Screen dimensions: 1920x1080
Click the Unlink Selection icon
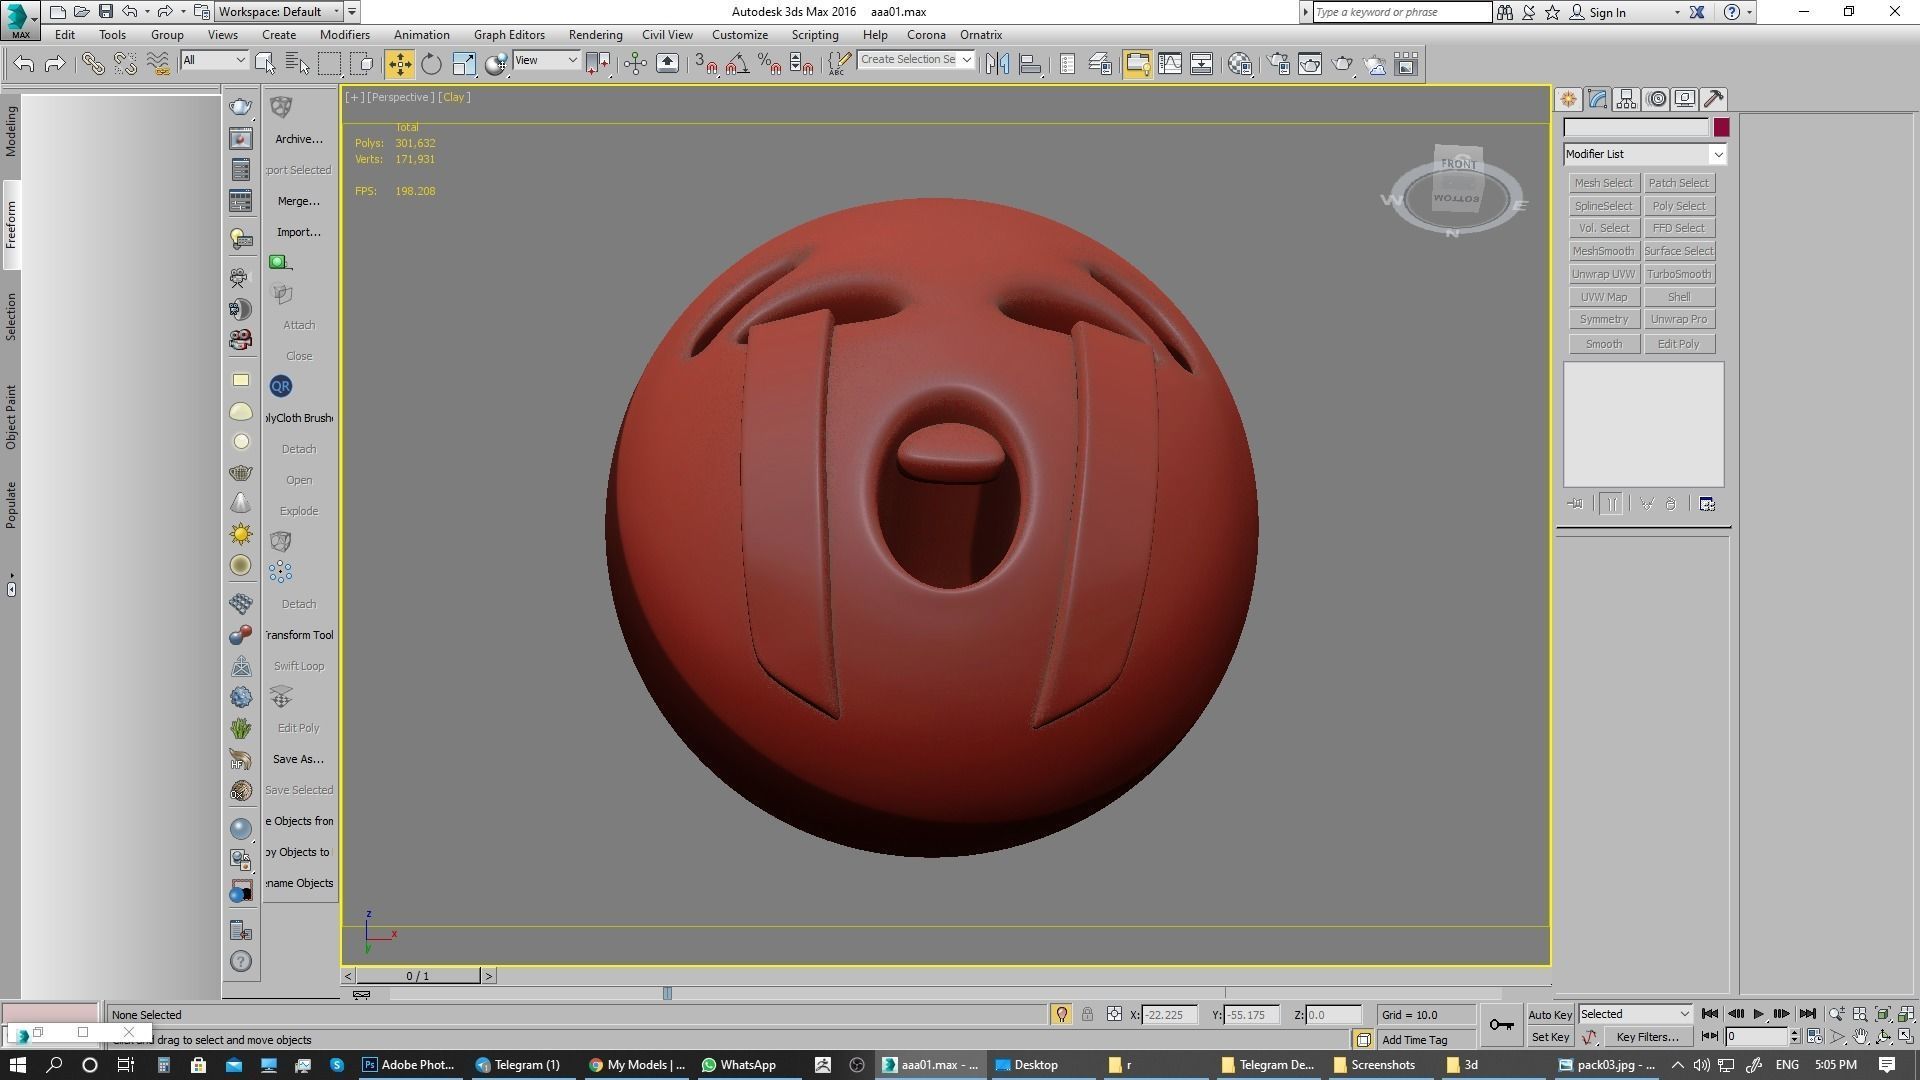tap(125, 65)
